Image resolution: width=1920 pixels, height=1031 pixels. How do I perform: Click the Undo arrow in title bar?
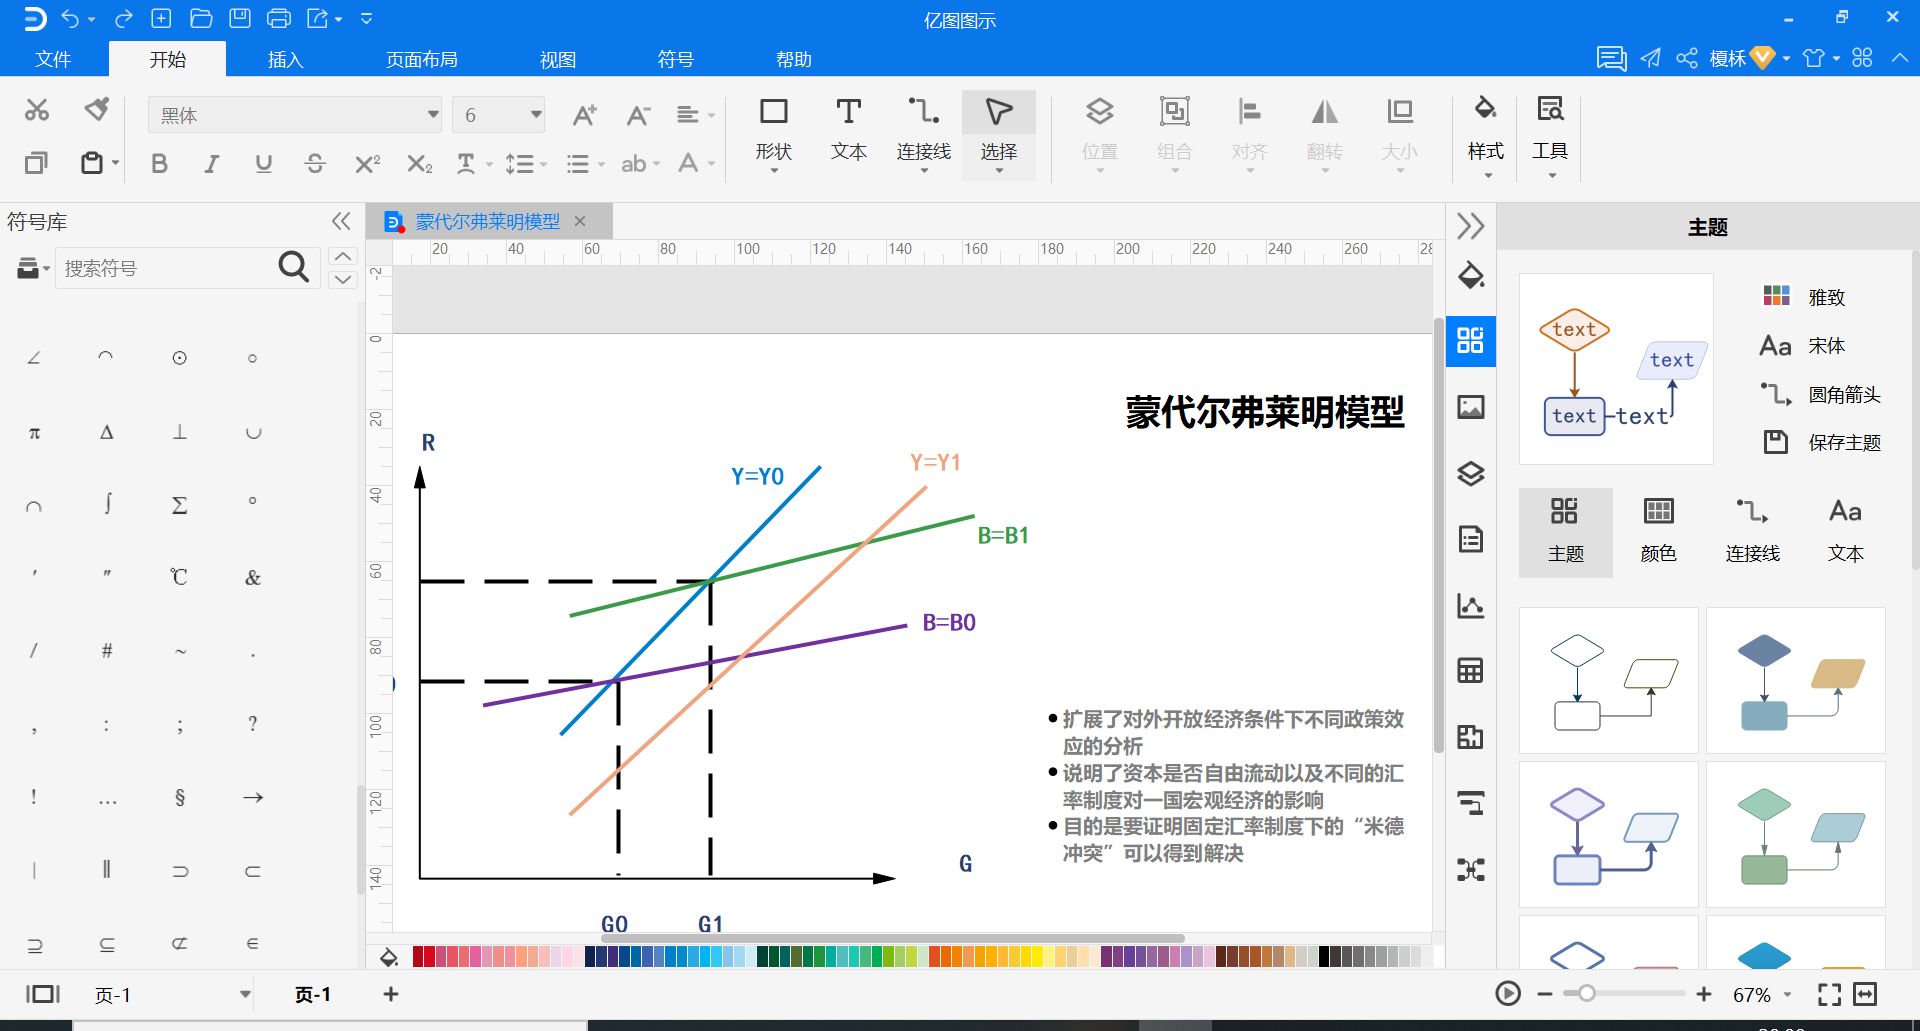coord(70,18)
